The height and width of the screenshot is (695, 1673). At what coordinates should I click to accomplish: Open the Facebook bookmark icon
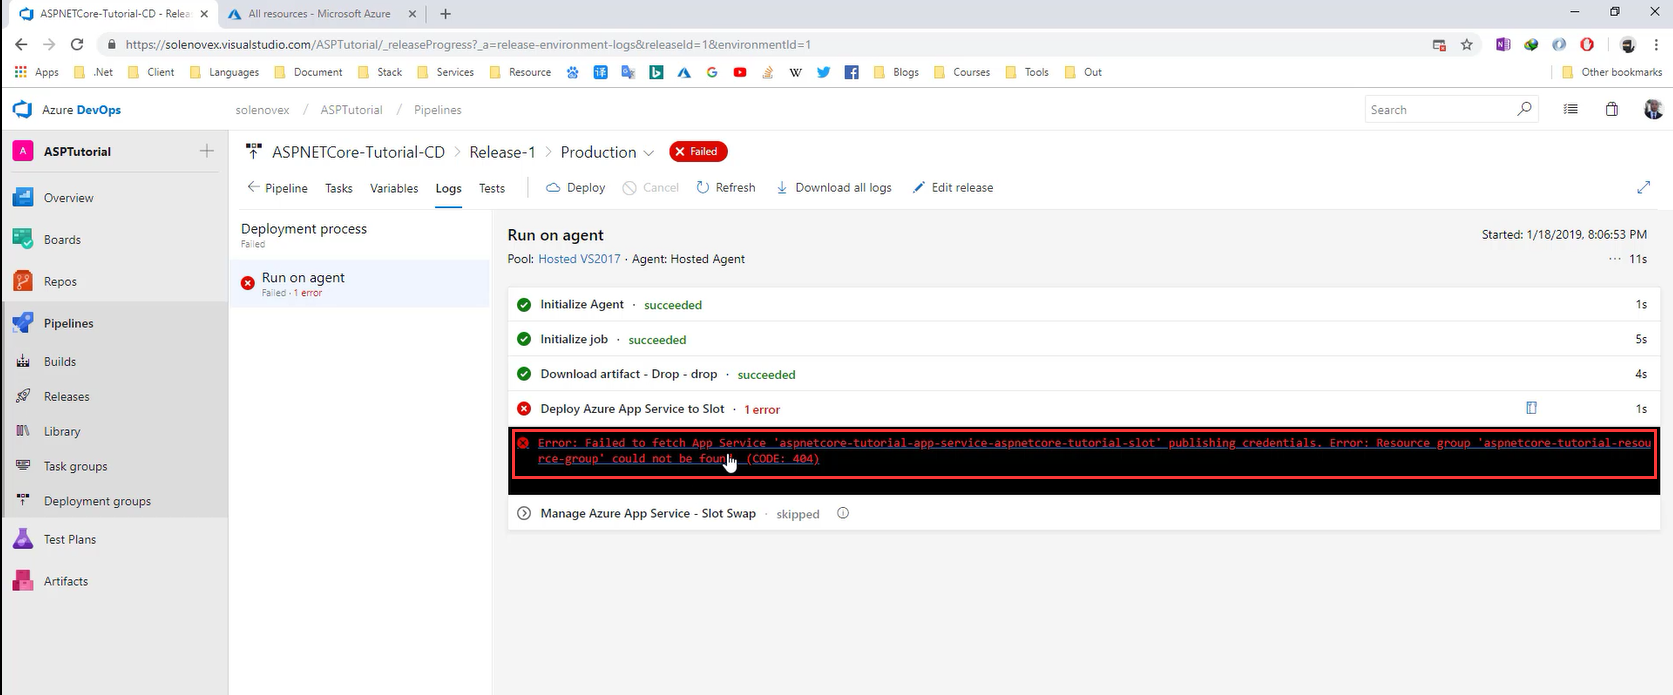pyautogui.click(x=852, y=72)
